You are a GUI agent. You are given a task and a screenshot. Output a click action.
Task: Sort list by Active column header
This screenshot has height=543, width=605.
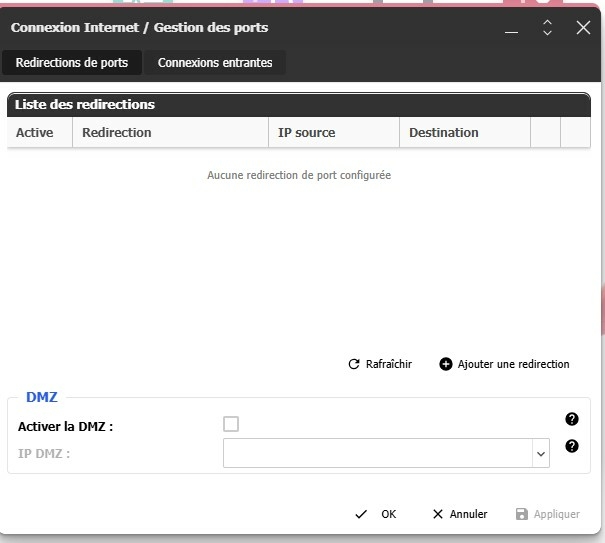(x=35, y=132)
